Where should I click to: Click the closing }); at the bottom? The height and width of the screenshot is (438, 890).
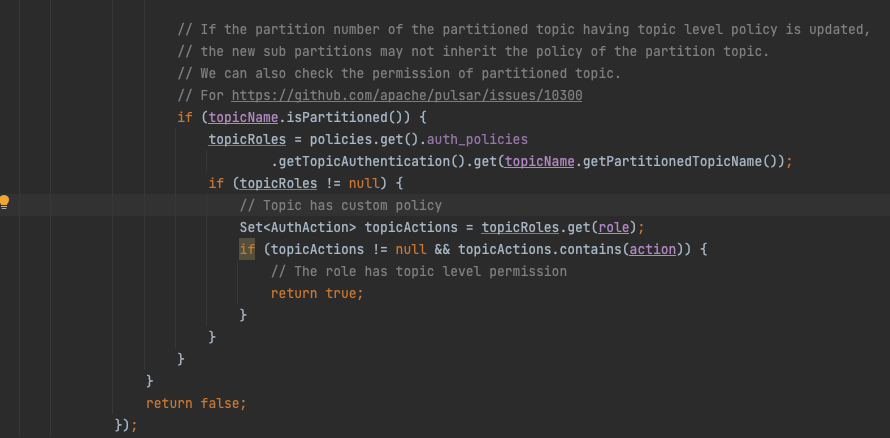126,425
